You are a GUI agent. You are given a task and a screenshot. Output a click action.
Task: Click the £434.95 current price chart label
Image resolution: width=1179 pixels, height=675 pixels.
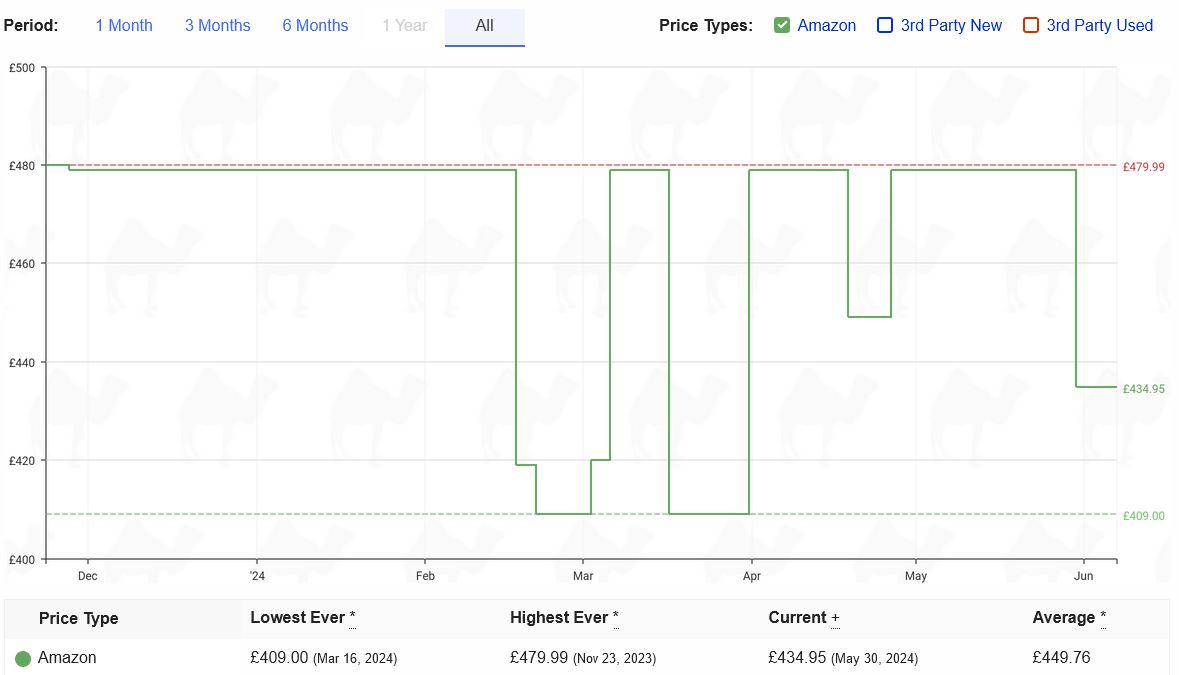click(x=1143, y=389)
